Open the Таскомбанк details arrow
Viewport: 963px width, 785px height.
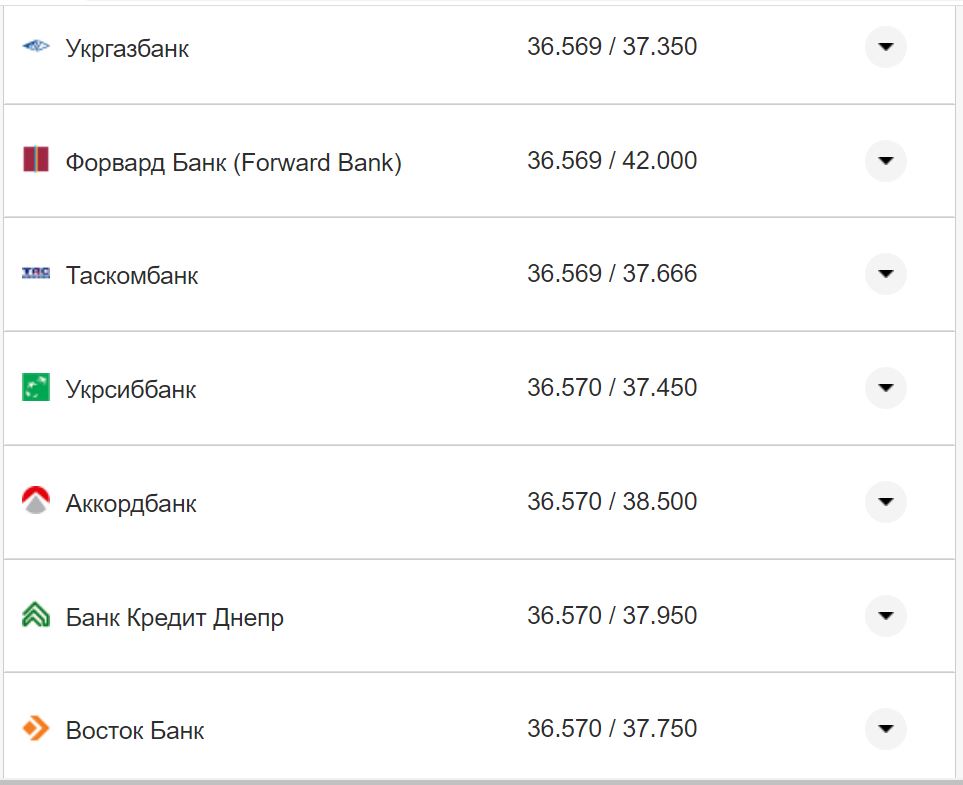(885, 274)
